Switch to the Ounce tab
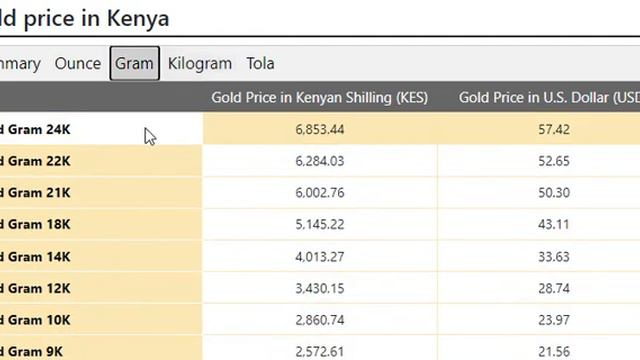 [78, 64]
